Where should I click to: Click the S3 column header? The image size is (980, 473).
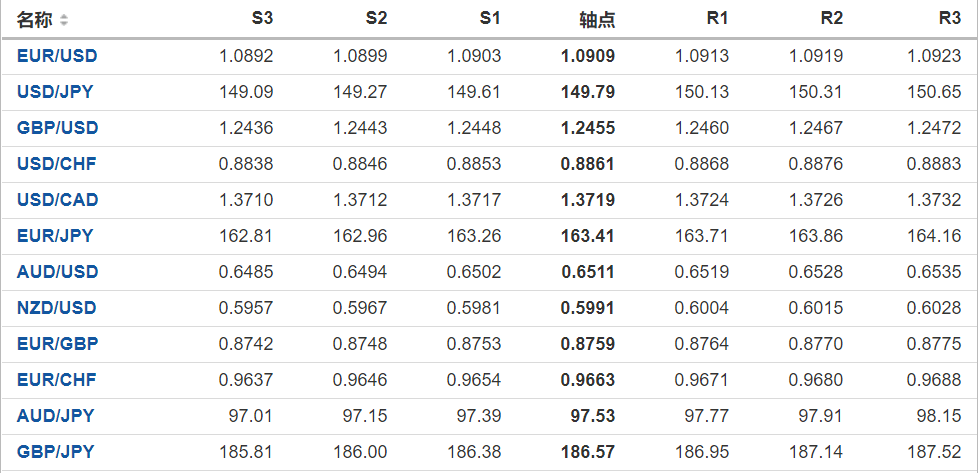pos(262,19)
